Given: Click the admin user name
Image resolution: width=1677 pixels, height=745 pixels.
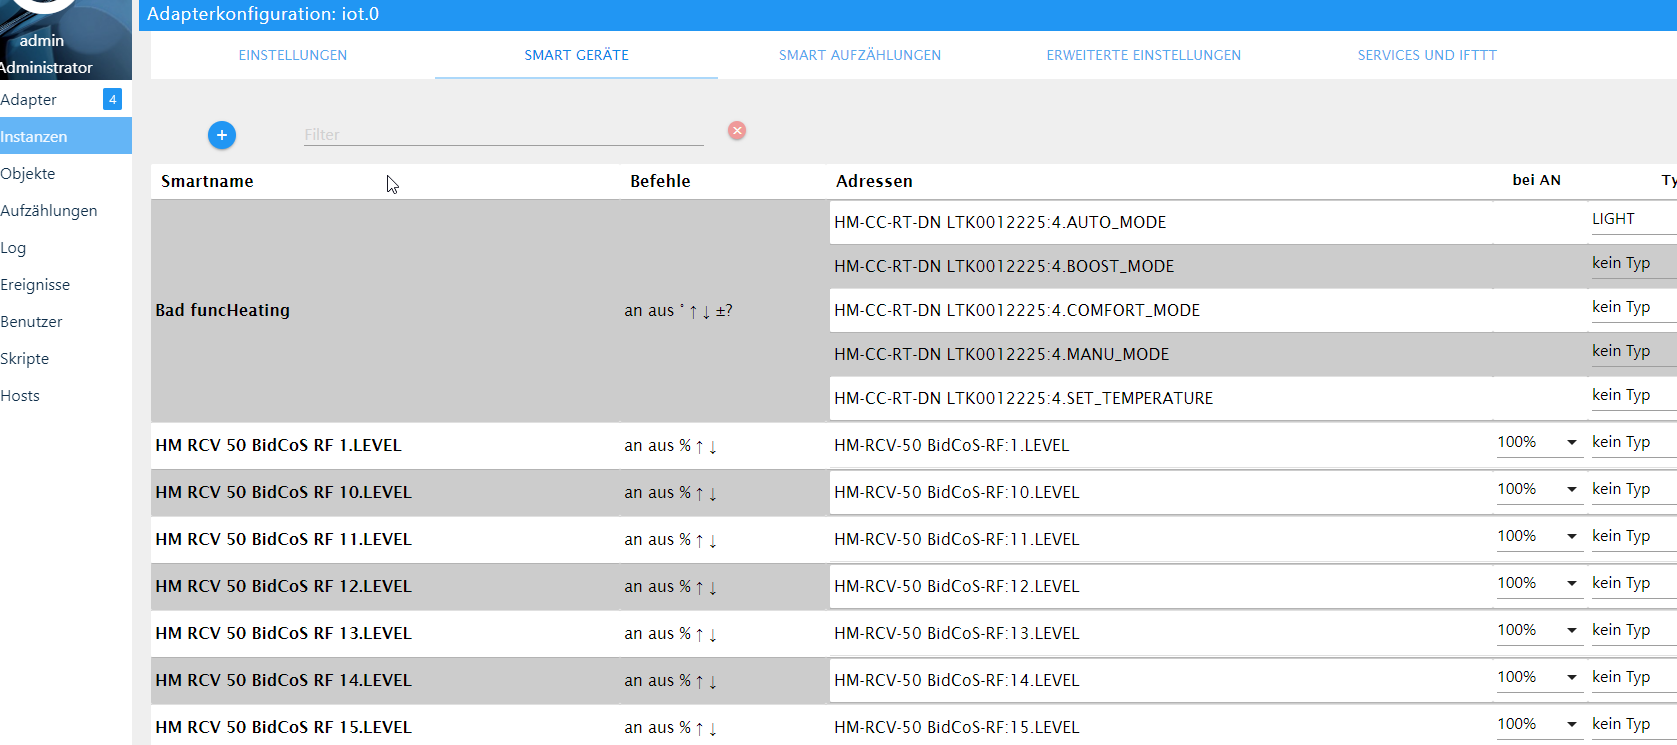Looking at the screenshot, I should tap(41, 40).
